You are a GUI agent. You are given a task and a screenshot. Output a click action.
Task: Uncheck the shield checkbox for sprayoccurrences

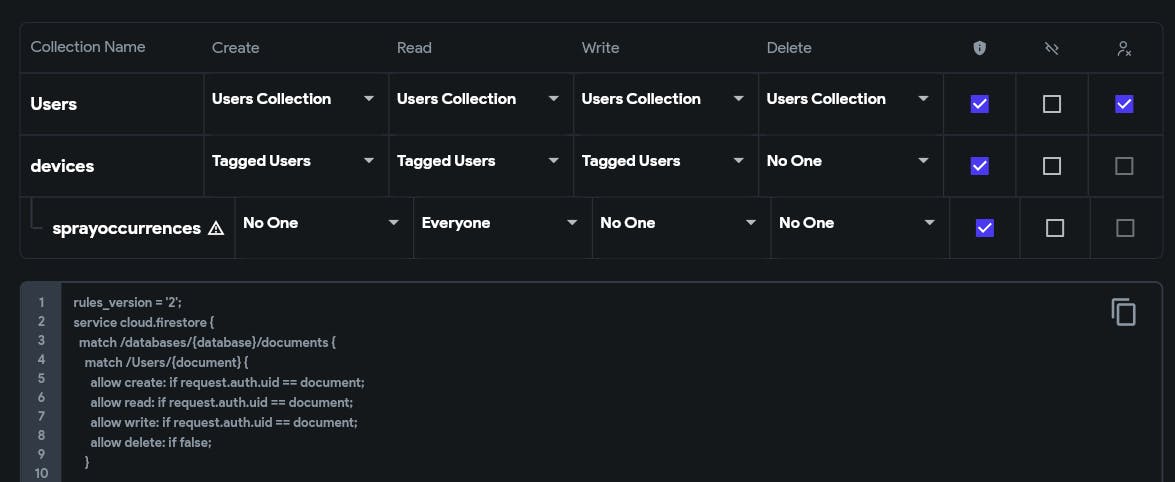point(984,228)
